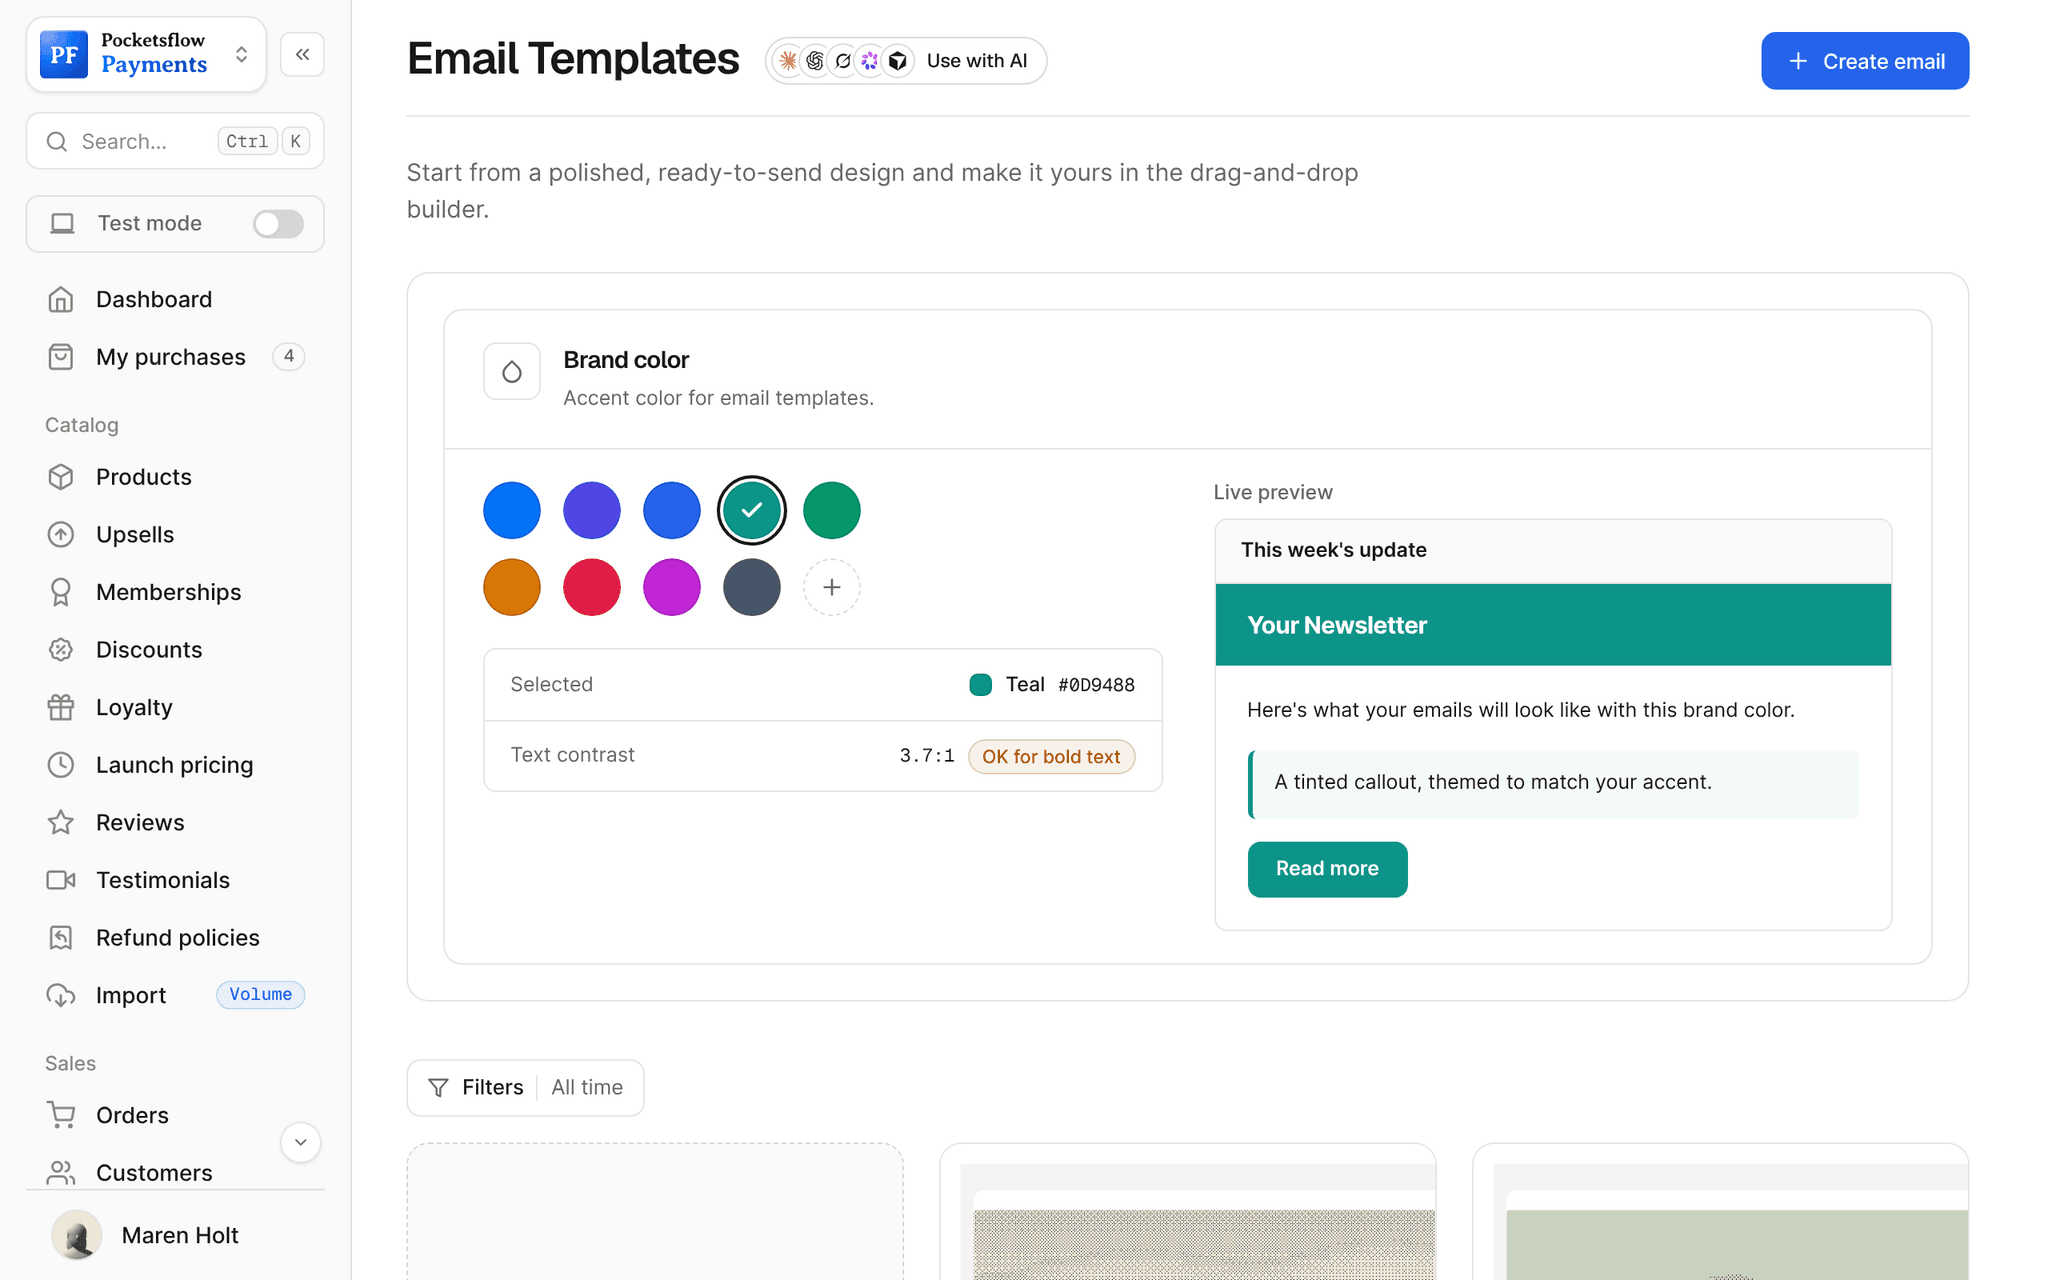2048x1280 pixels.
Task: Select the royal blue third swatch
Action: [x=672, y=510]
